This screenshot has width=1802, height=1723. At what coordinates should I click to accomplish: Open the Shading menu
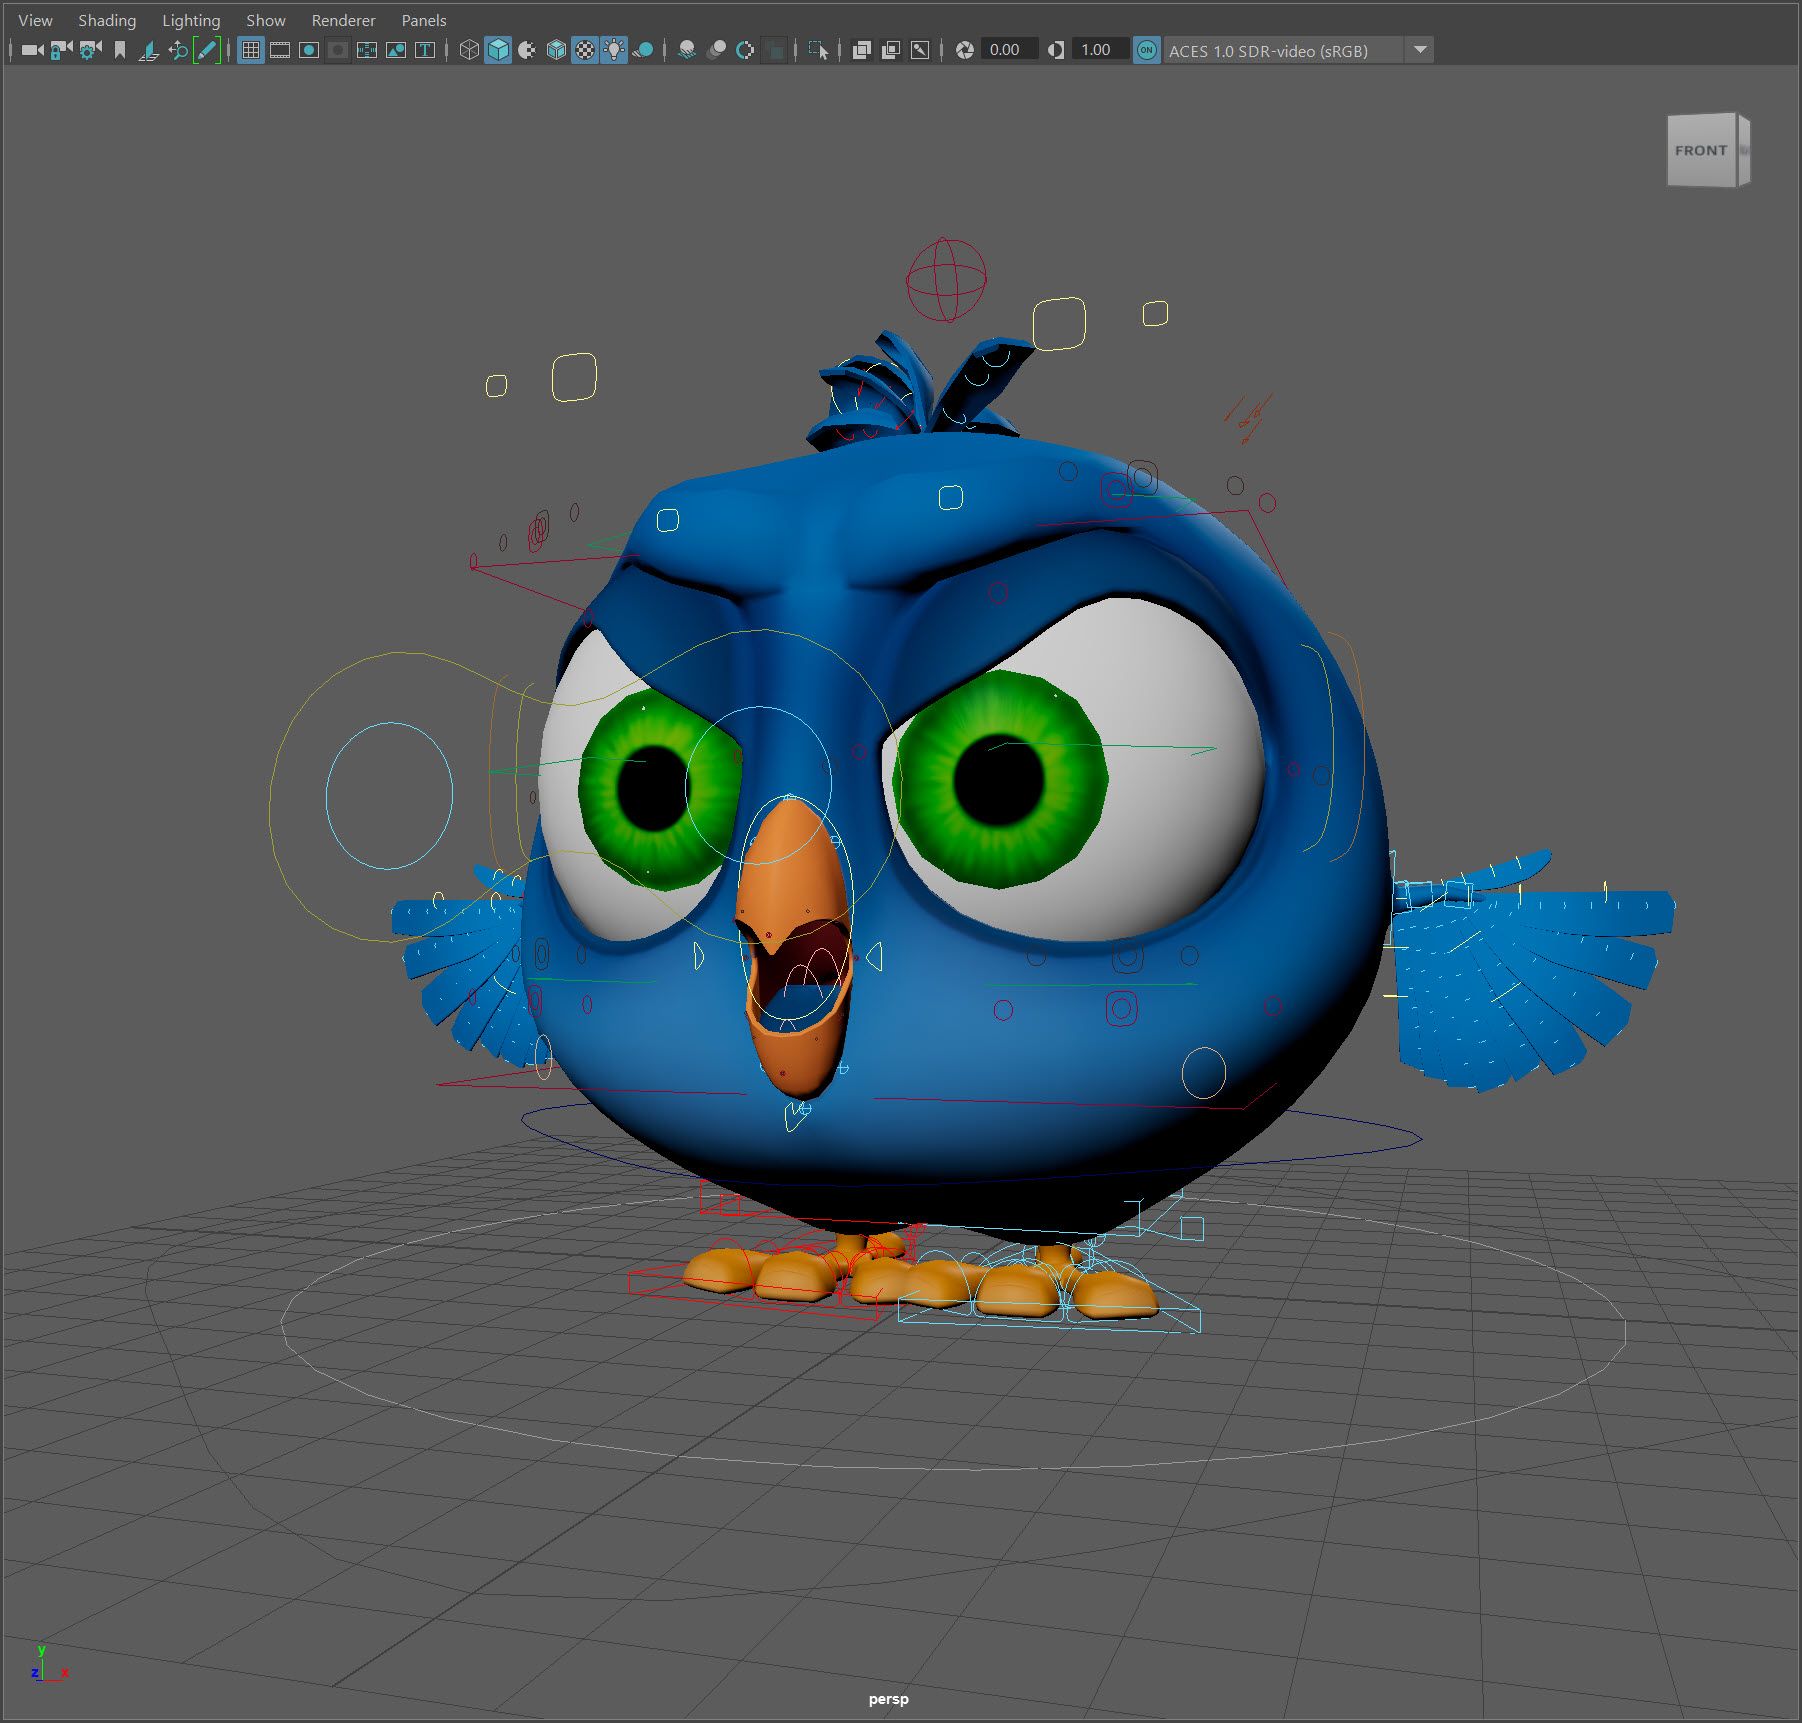pos(107,20)
